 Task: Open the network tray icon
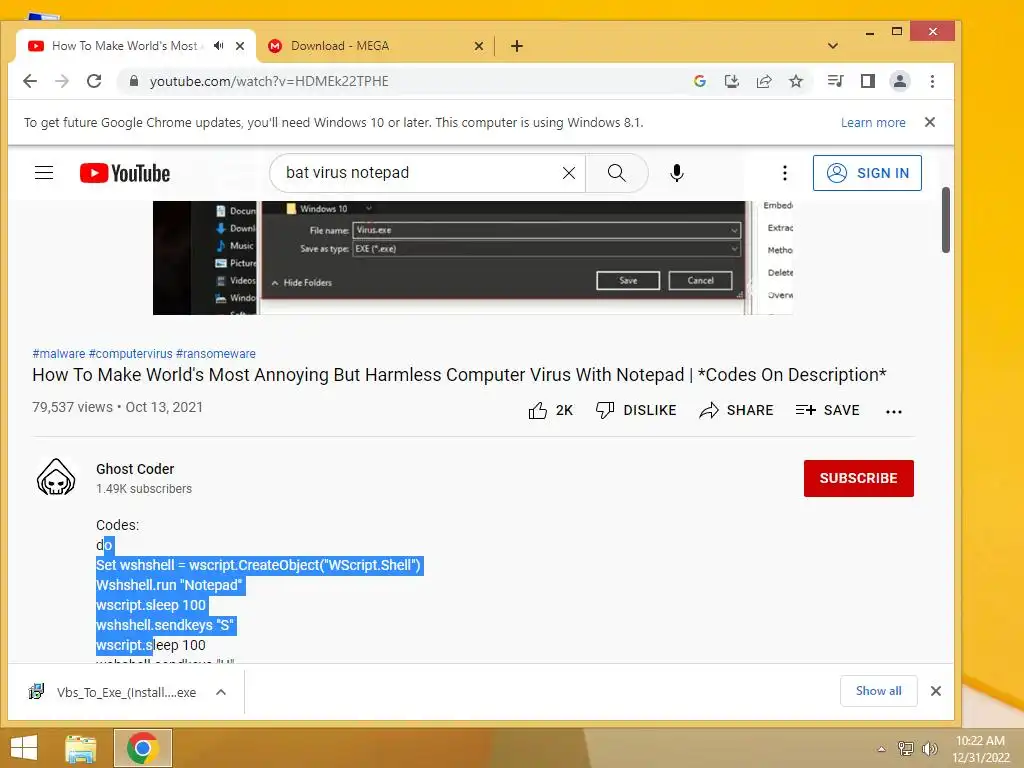coord(906,749)
